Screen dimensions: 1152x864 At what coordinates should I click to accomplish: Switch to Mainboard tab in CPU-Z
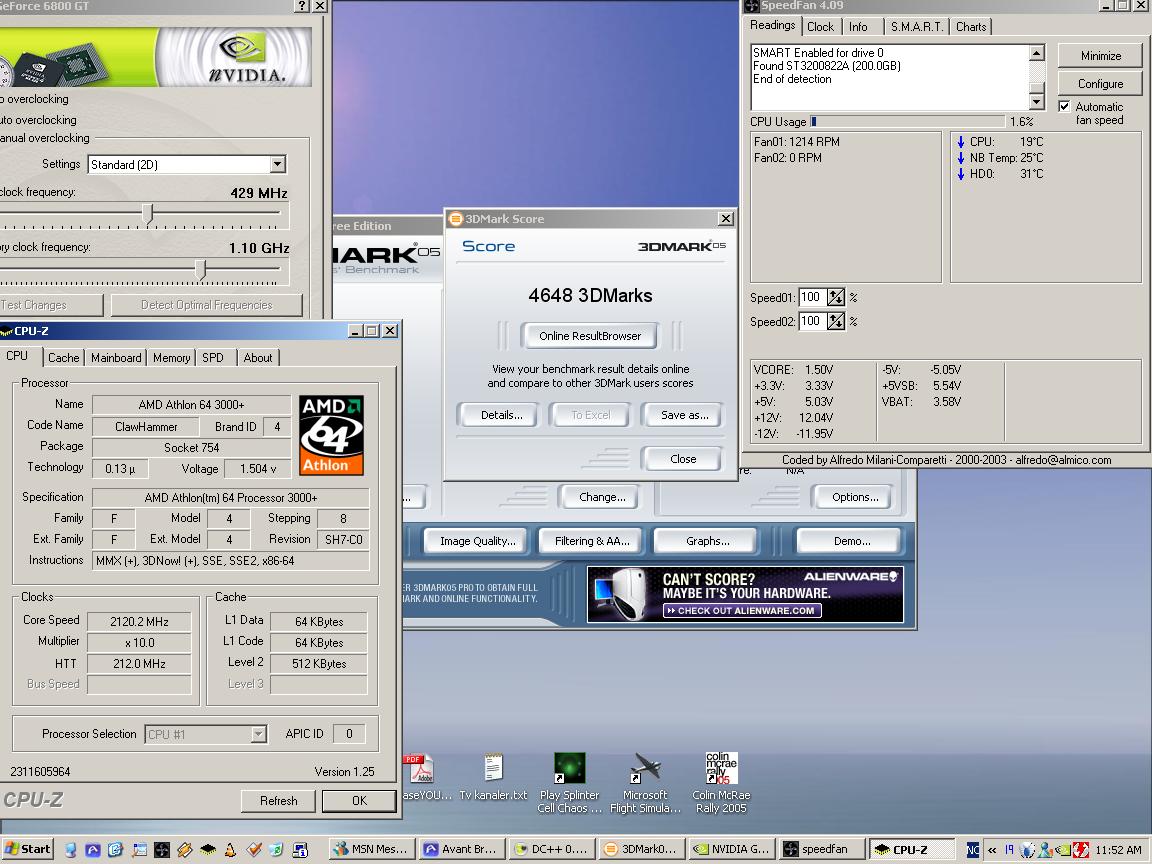coord(116,358)
